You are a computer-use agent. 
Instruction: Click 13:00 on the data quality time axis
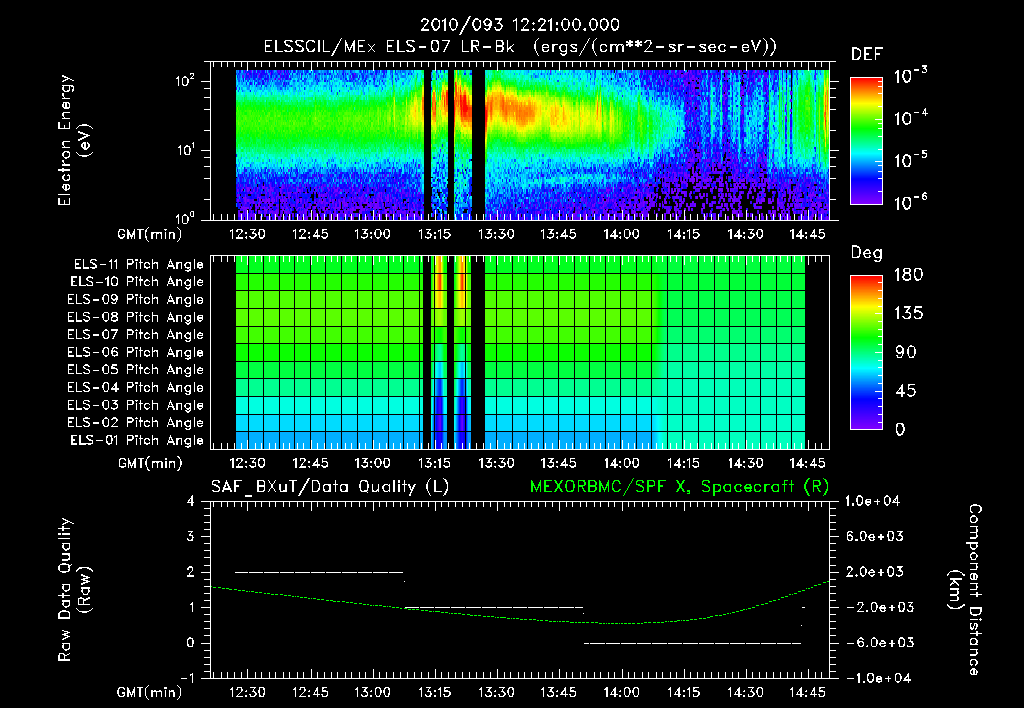pyautogui.click(x=372, y=692)
